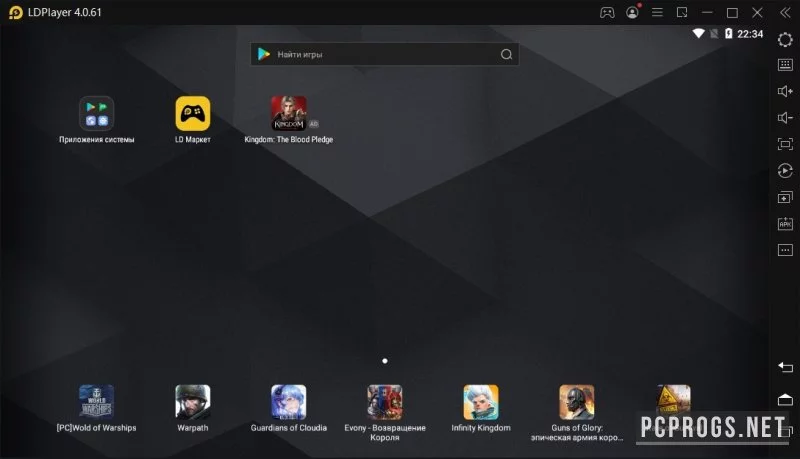Launch [PC]Wold of Warships
This screenshot has width=800, height=459.
point(96,402)
